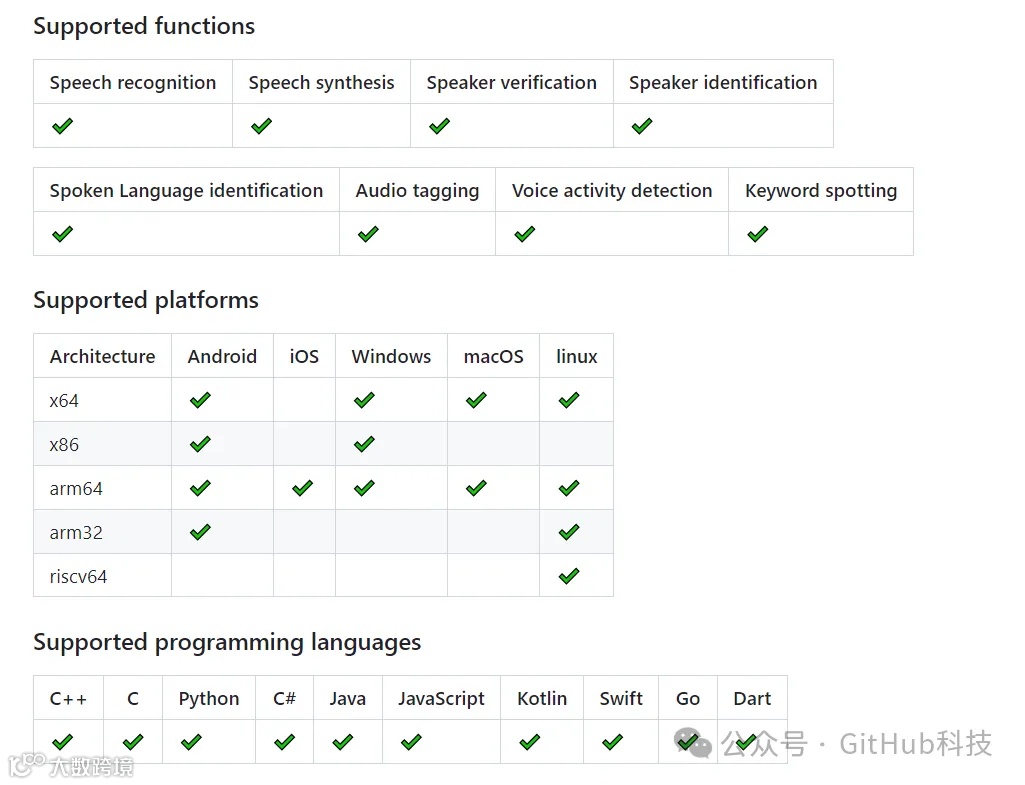1025x785 pixels.
Task: Click the checkmark under Speaker identification
Action: pyautogui.click(x=642, y=126)
